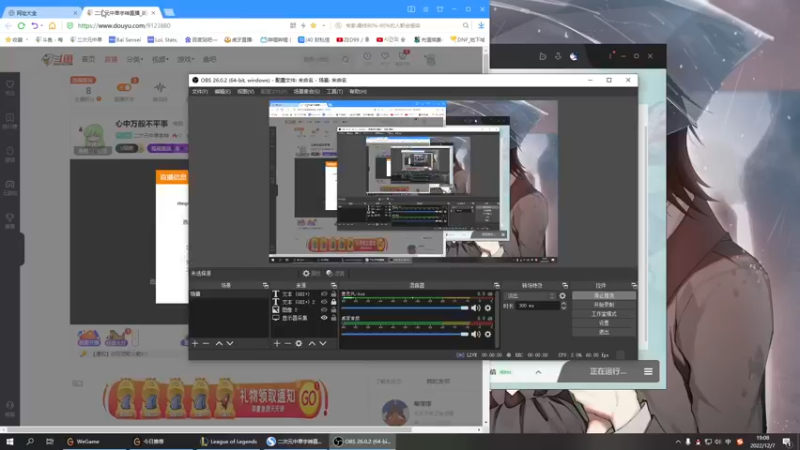
Task: Move source up in OBS Sources panel
Action: coord(312,343)
